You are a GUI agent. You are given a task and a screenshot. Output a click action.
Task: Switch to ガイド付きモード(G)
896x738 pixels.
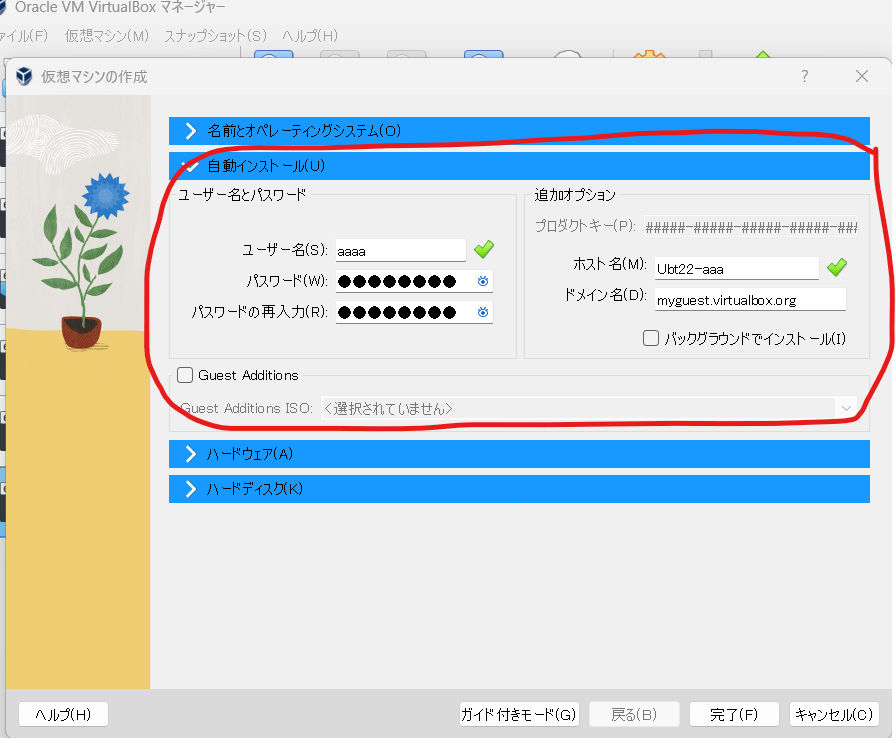pos(519,715)
